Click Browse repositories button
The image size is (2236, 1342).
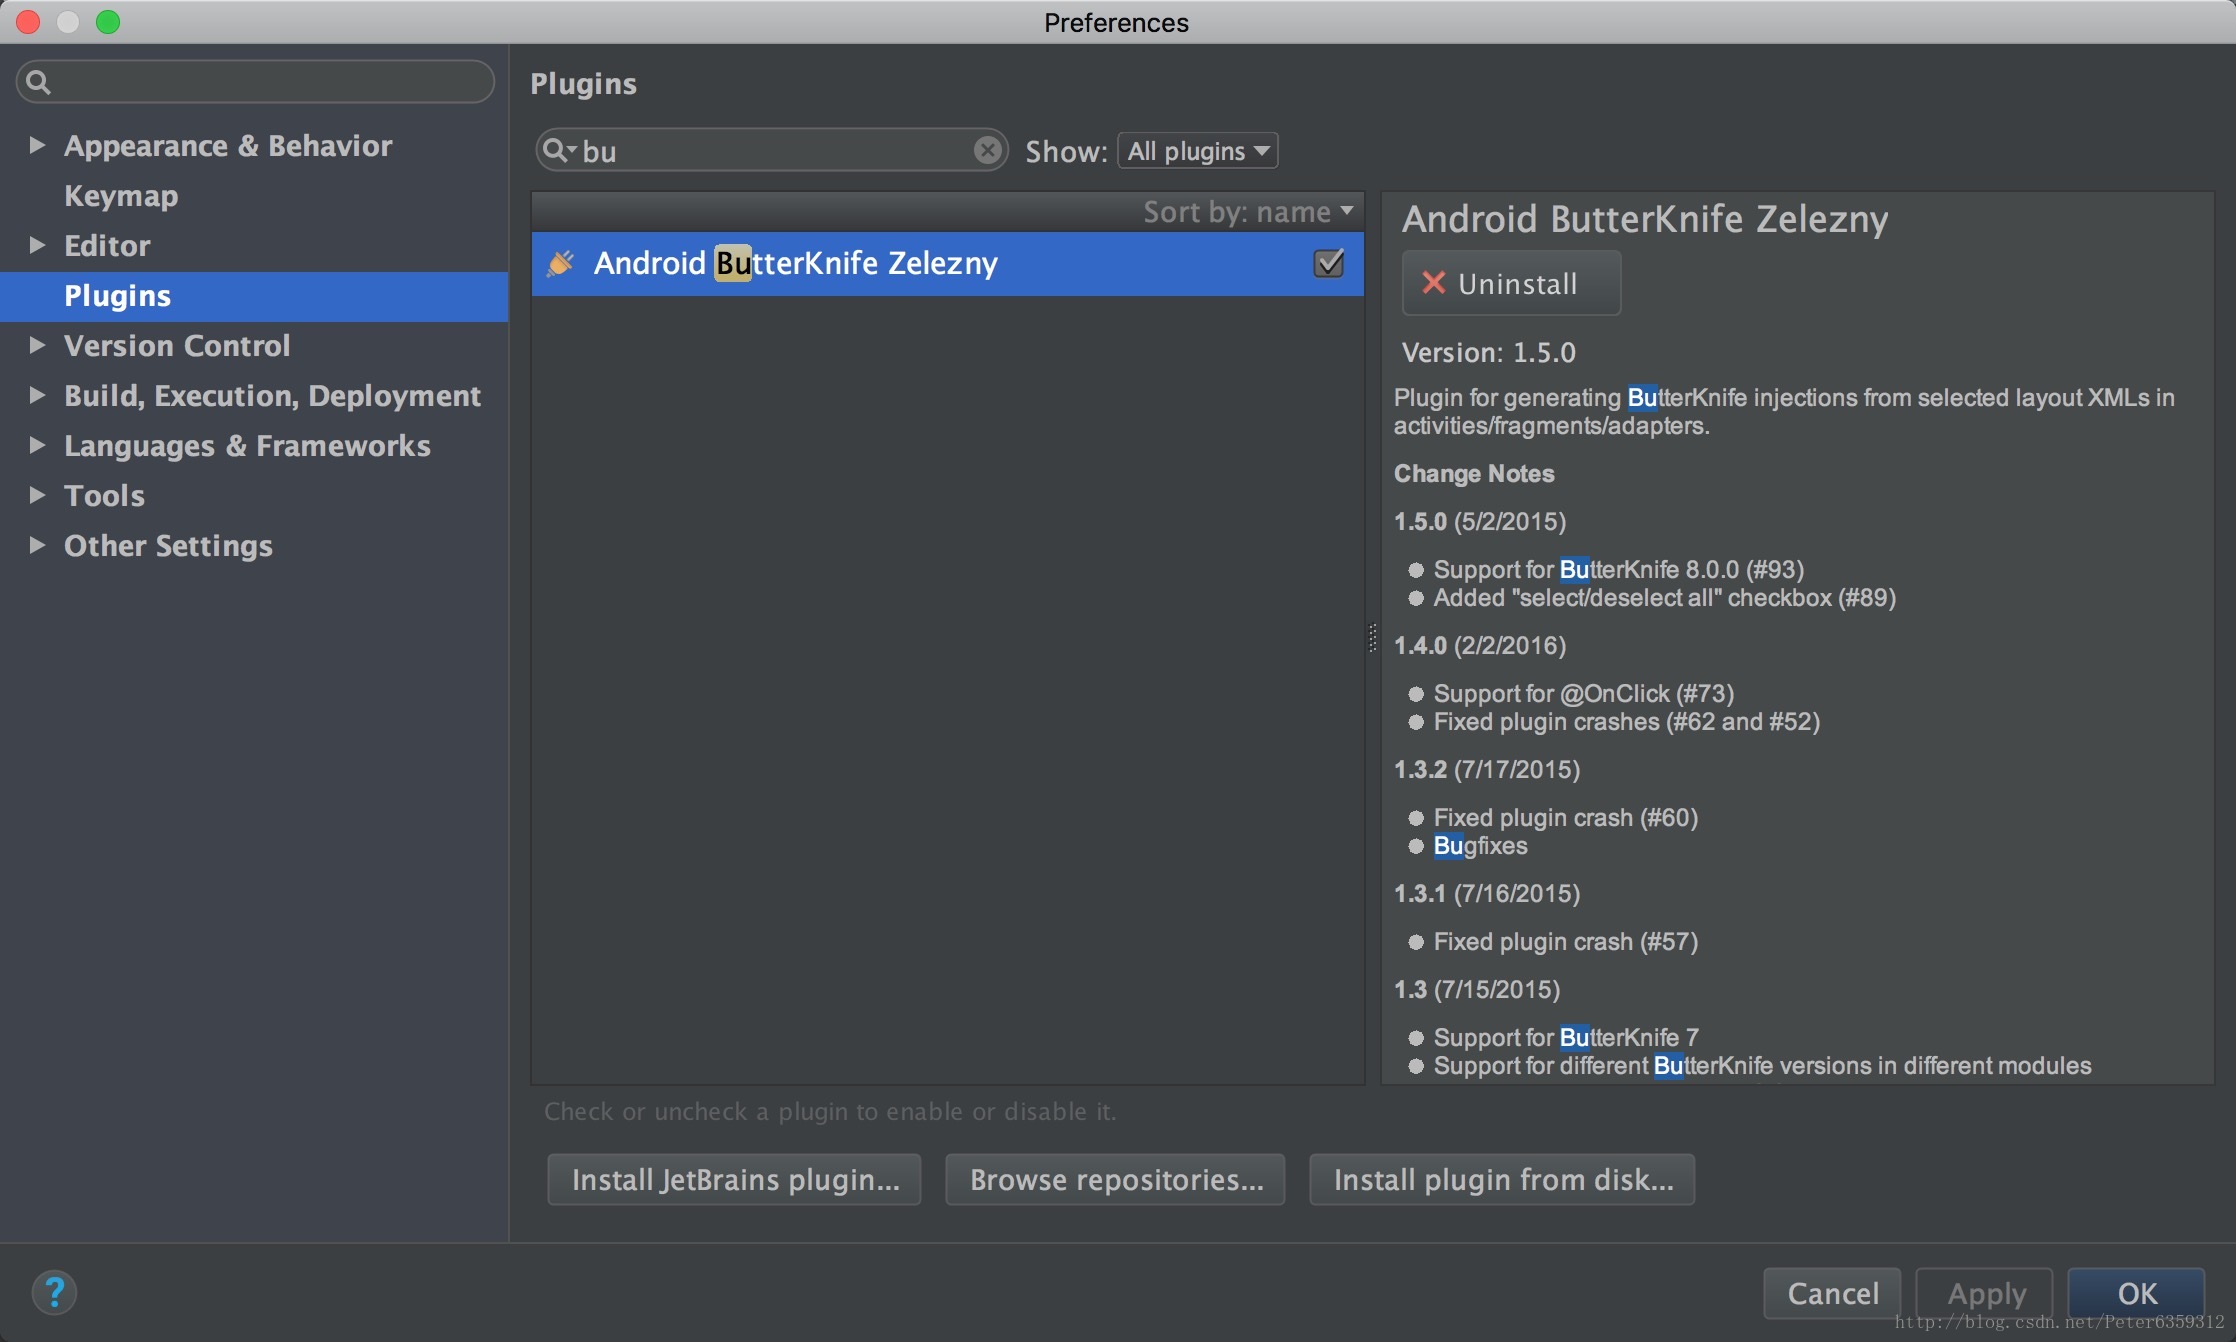1115,1180
